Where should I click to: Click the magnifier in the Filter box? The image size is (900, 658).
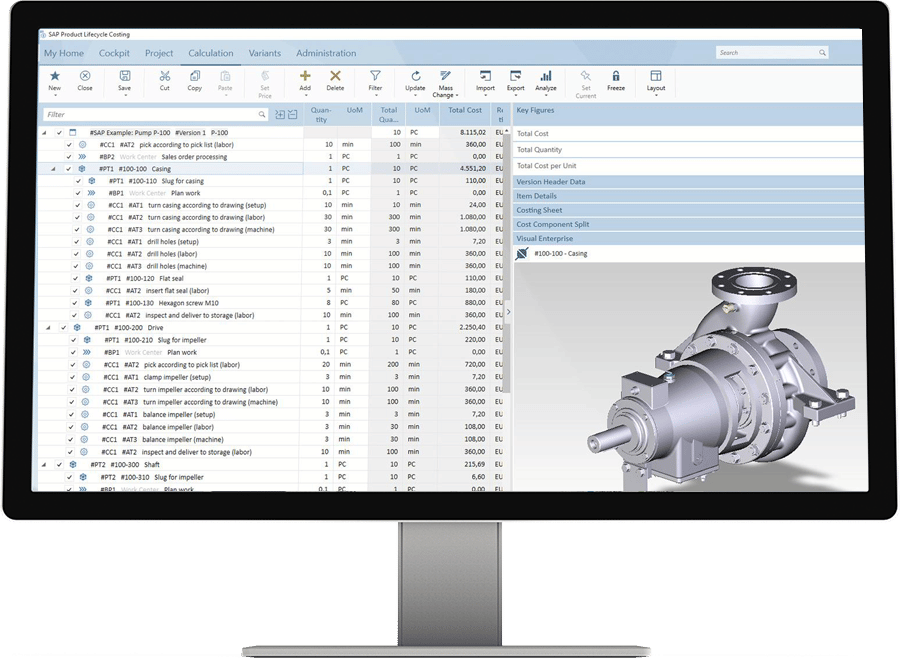click(262, 114)
